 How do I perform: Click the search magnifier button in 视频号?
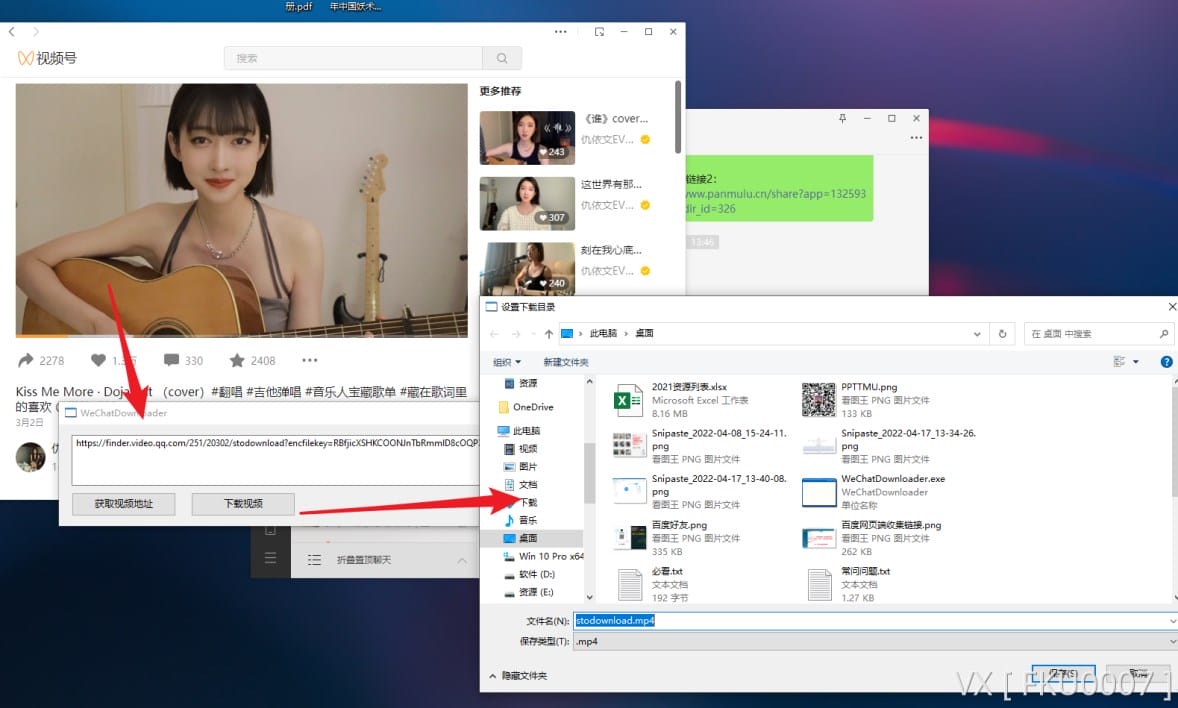click(502, 58)
